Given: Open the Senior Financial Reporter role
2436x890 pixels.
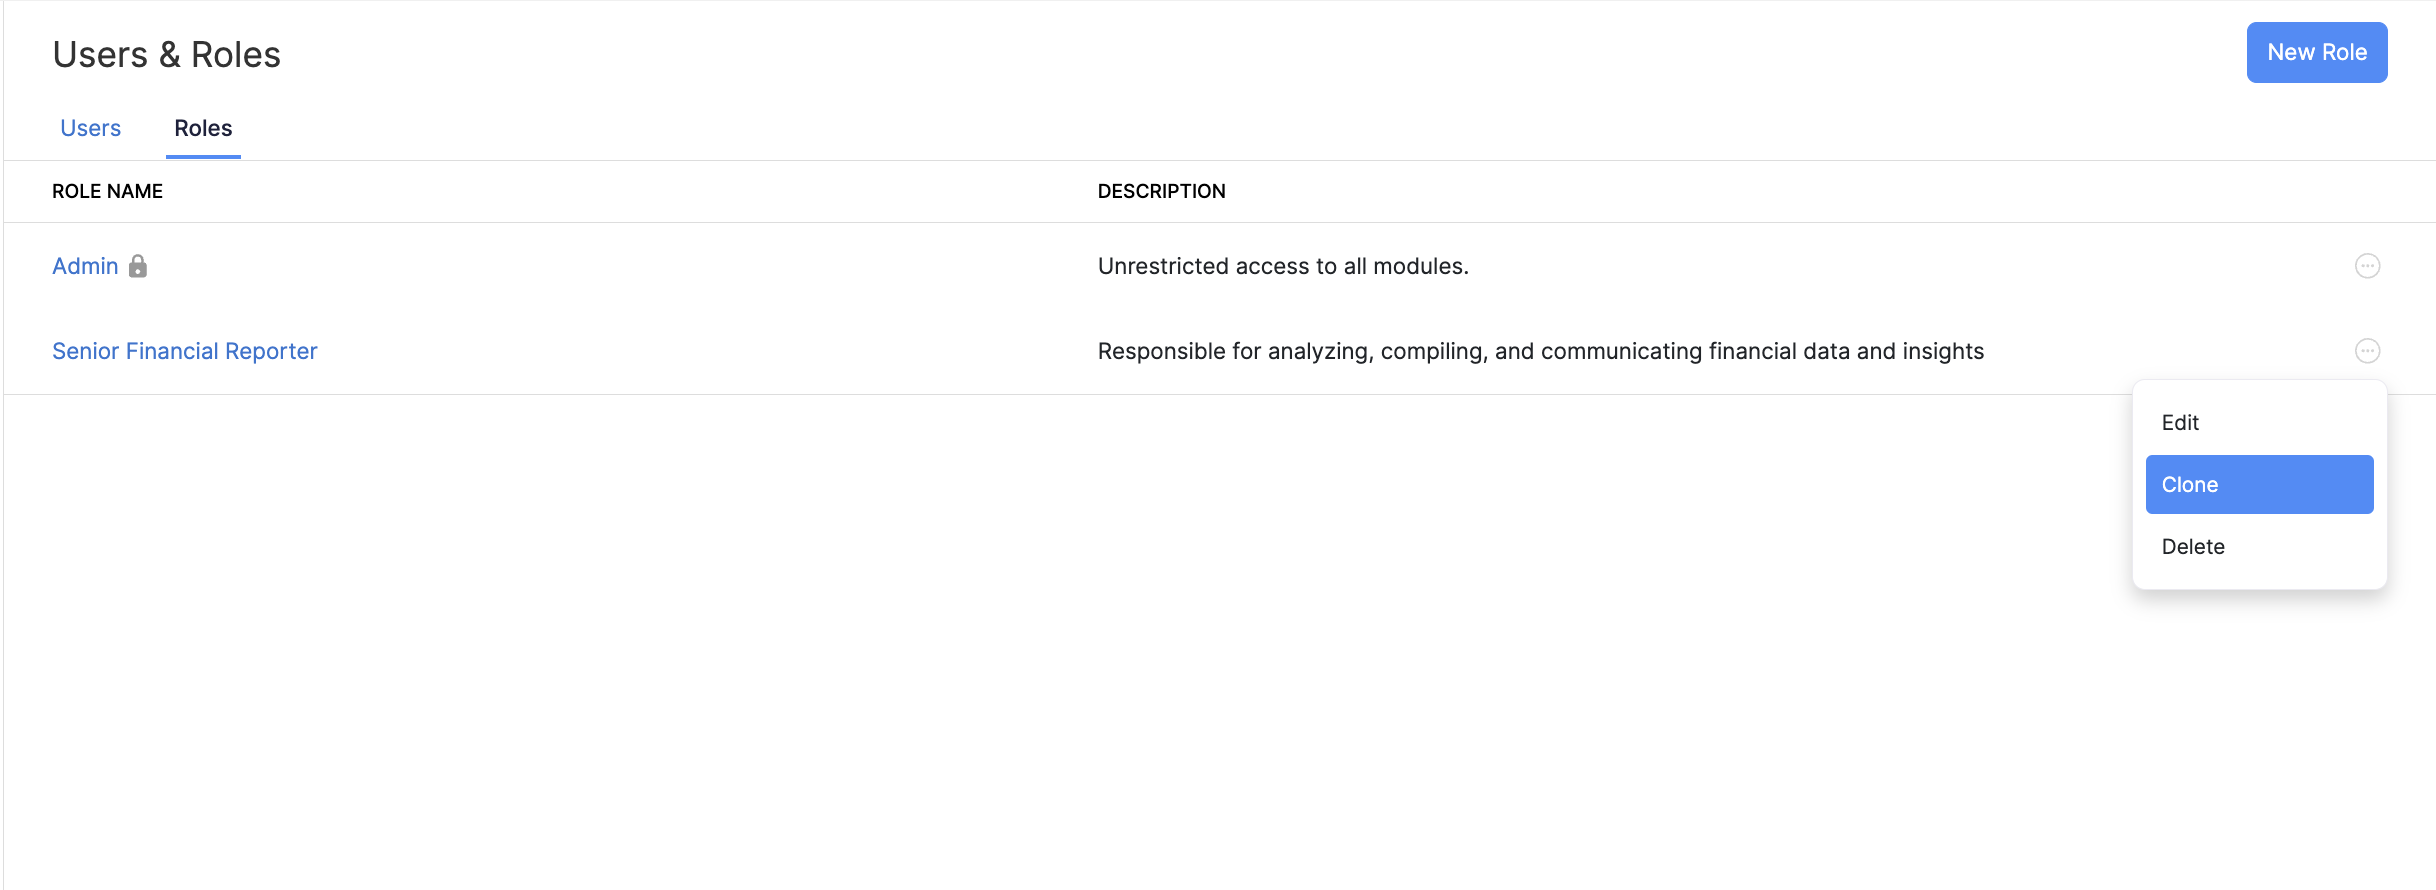Looking at the screenshot, I should (185, 351).
